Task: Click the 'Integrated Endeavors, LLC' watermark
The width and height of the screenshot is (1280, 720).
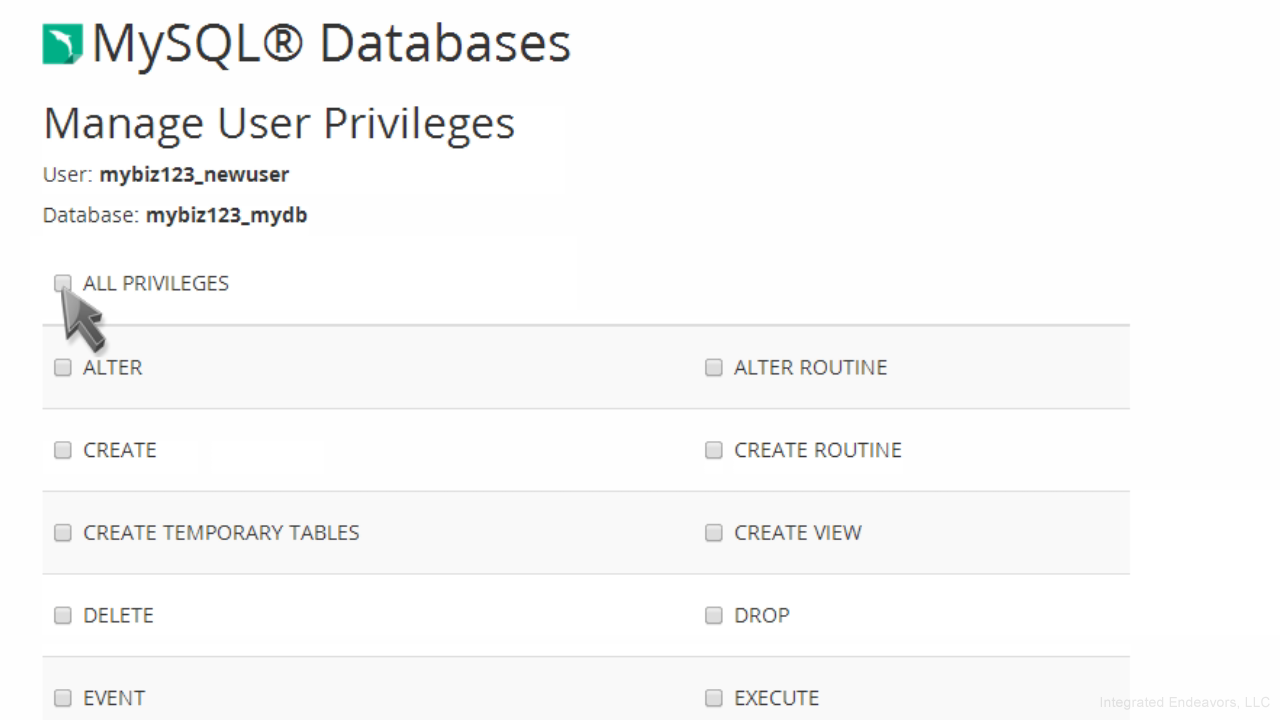Action: 1184,702
